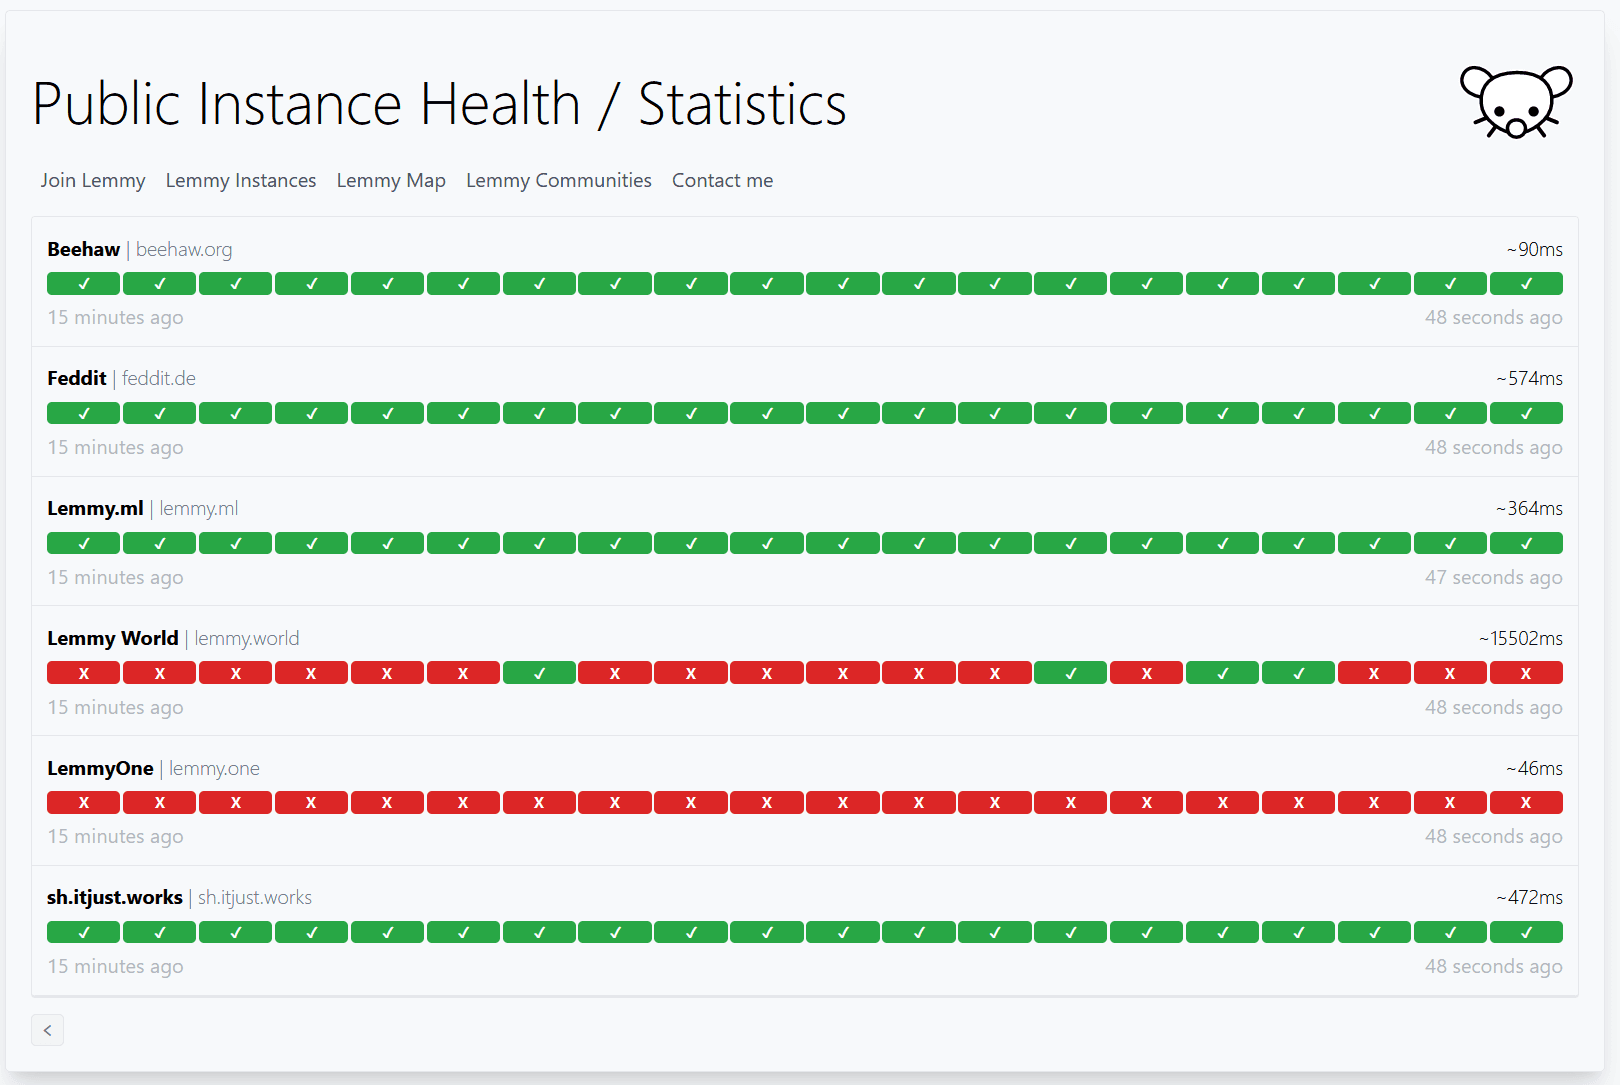
Task: Click the last green check in Feddit row
Action: pyautogui.click(x=1526, y=414)
